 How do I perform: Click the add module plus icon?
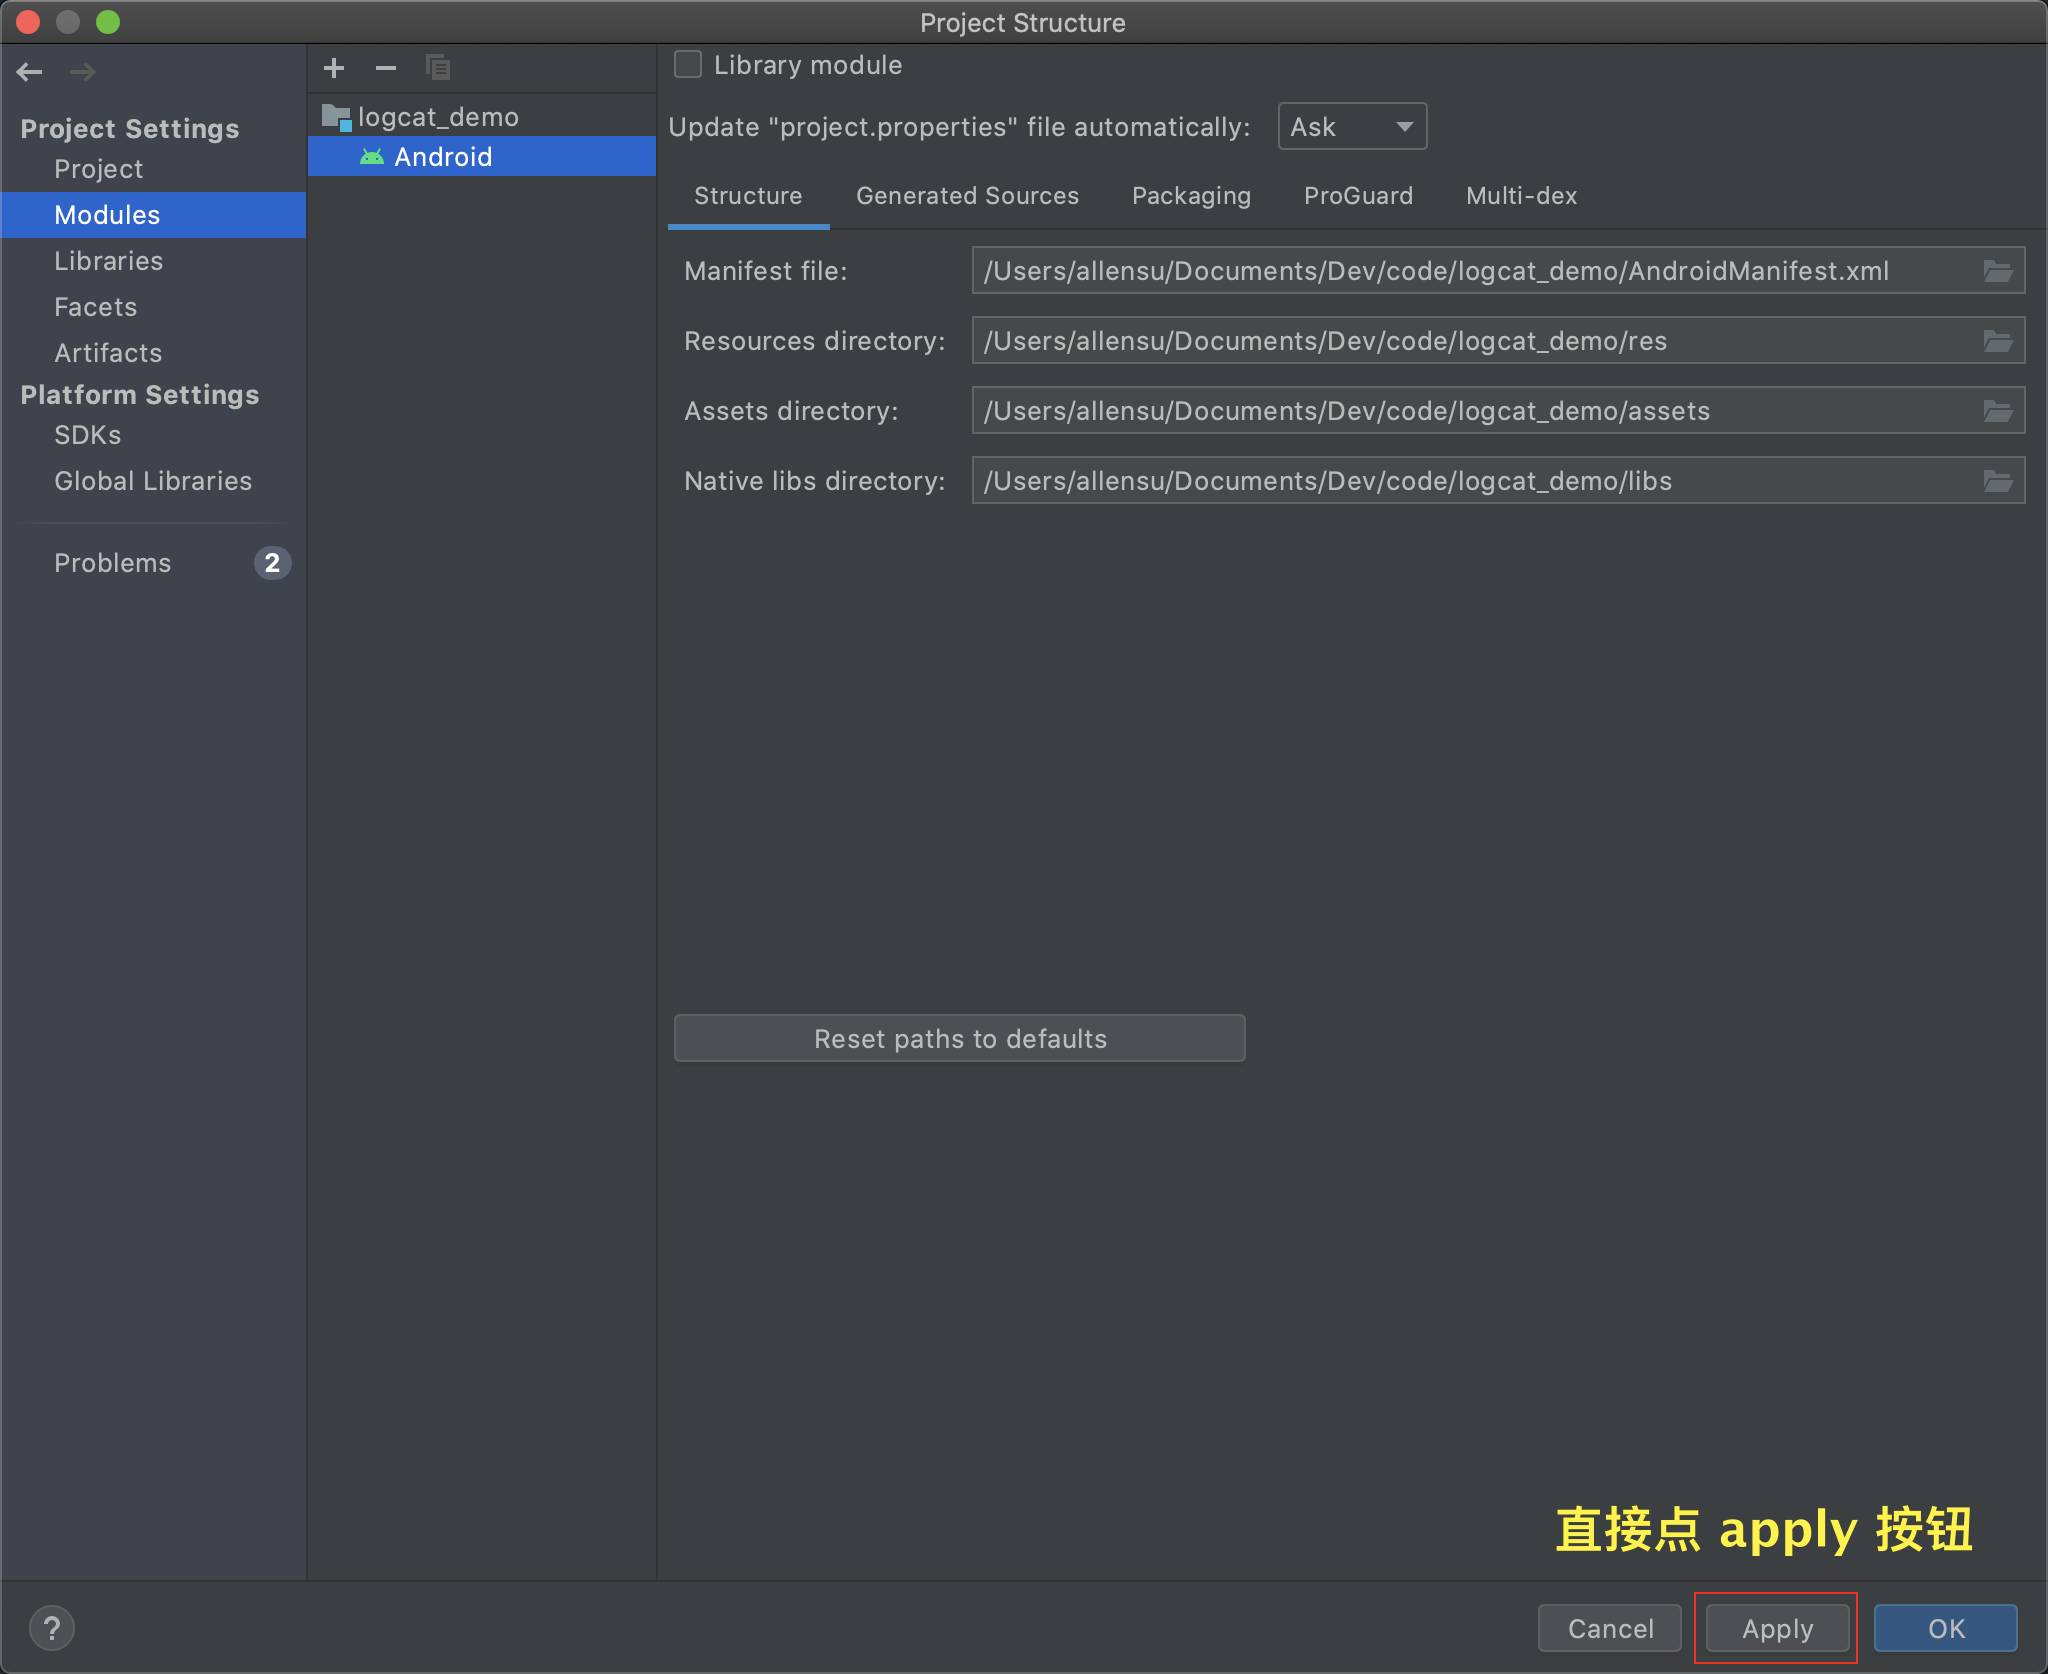[x=334, y=68]
